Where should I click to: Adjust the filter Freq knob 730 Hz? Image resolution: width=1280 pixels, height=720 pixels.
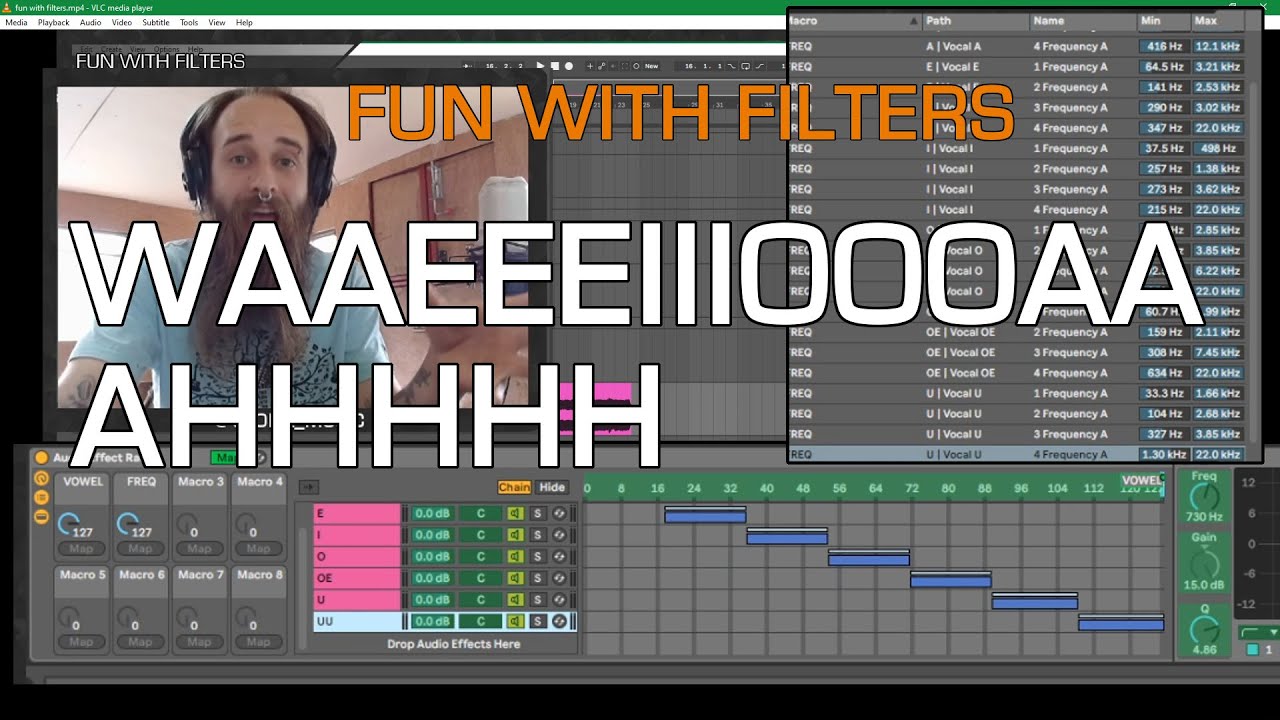click(x=1204, y=497)
